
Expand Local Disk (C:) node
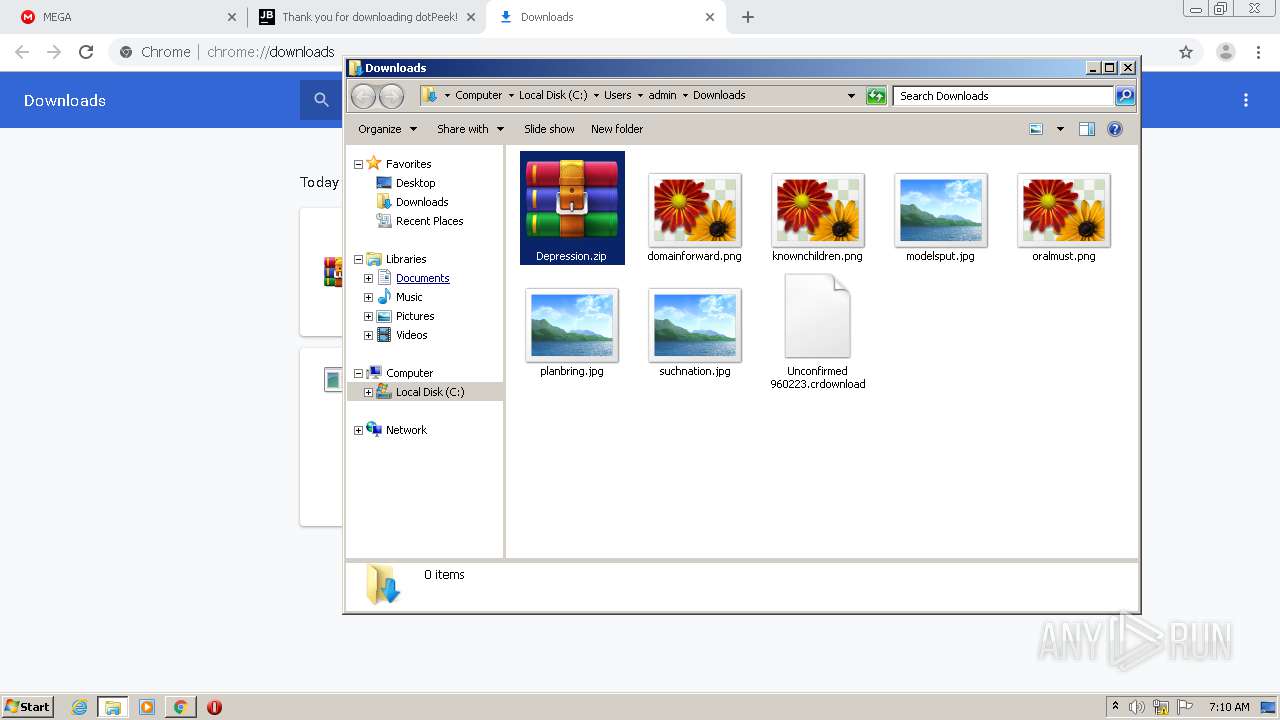(368, 392)
